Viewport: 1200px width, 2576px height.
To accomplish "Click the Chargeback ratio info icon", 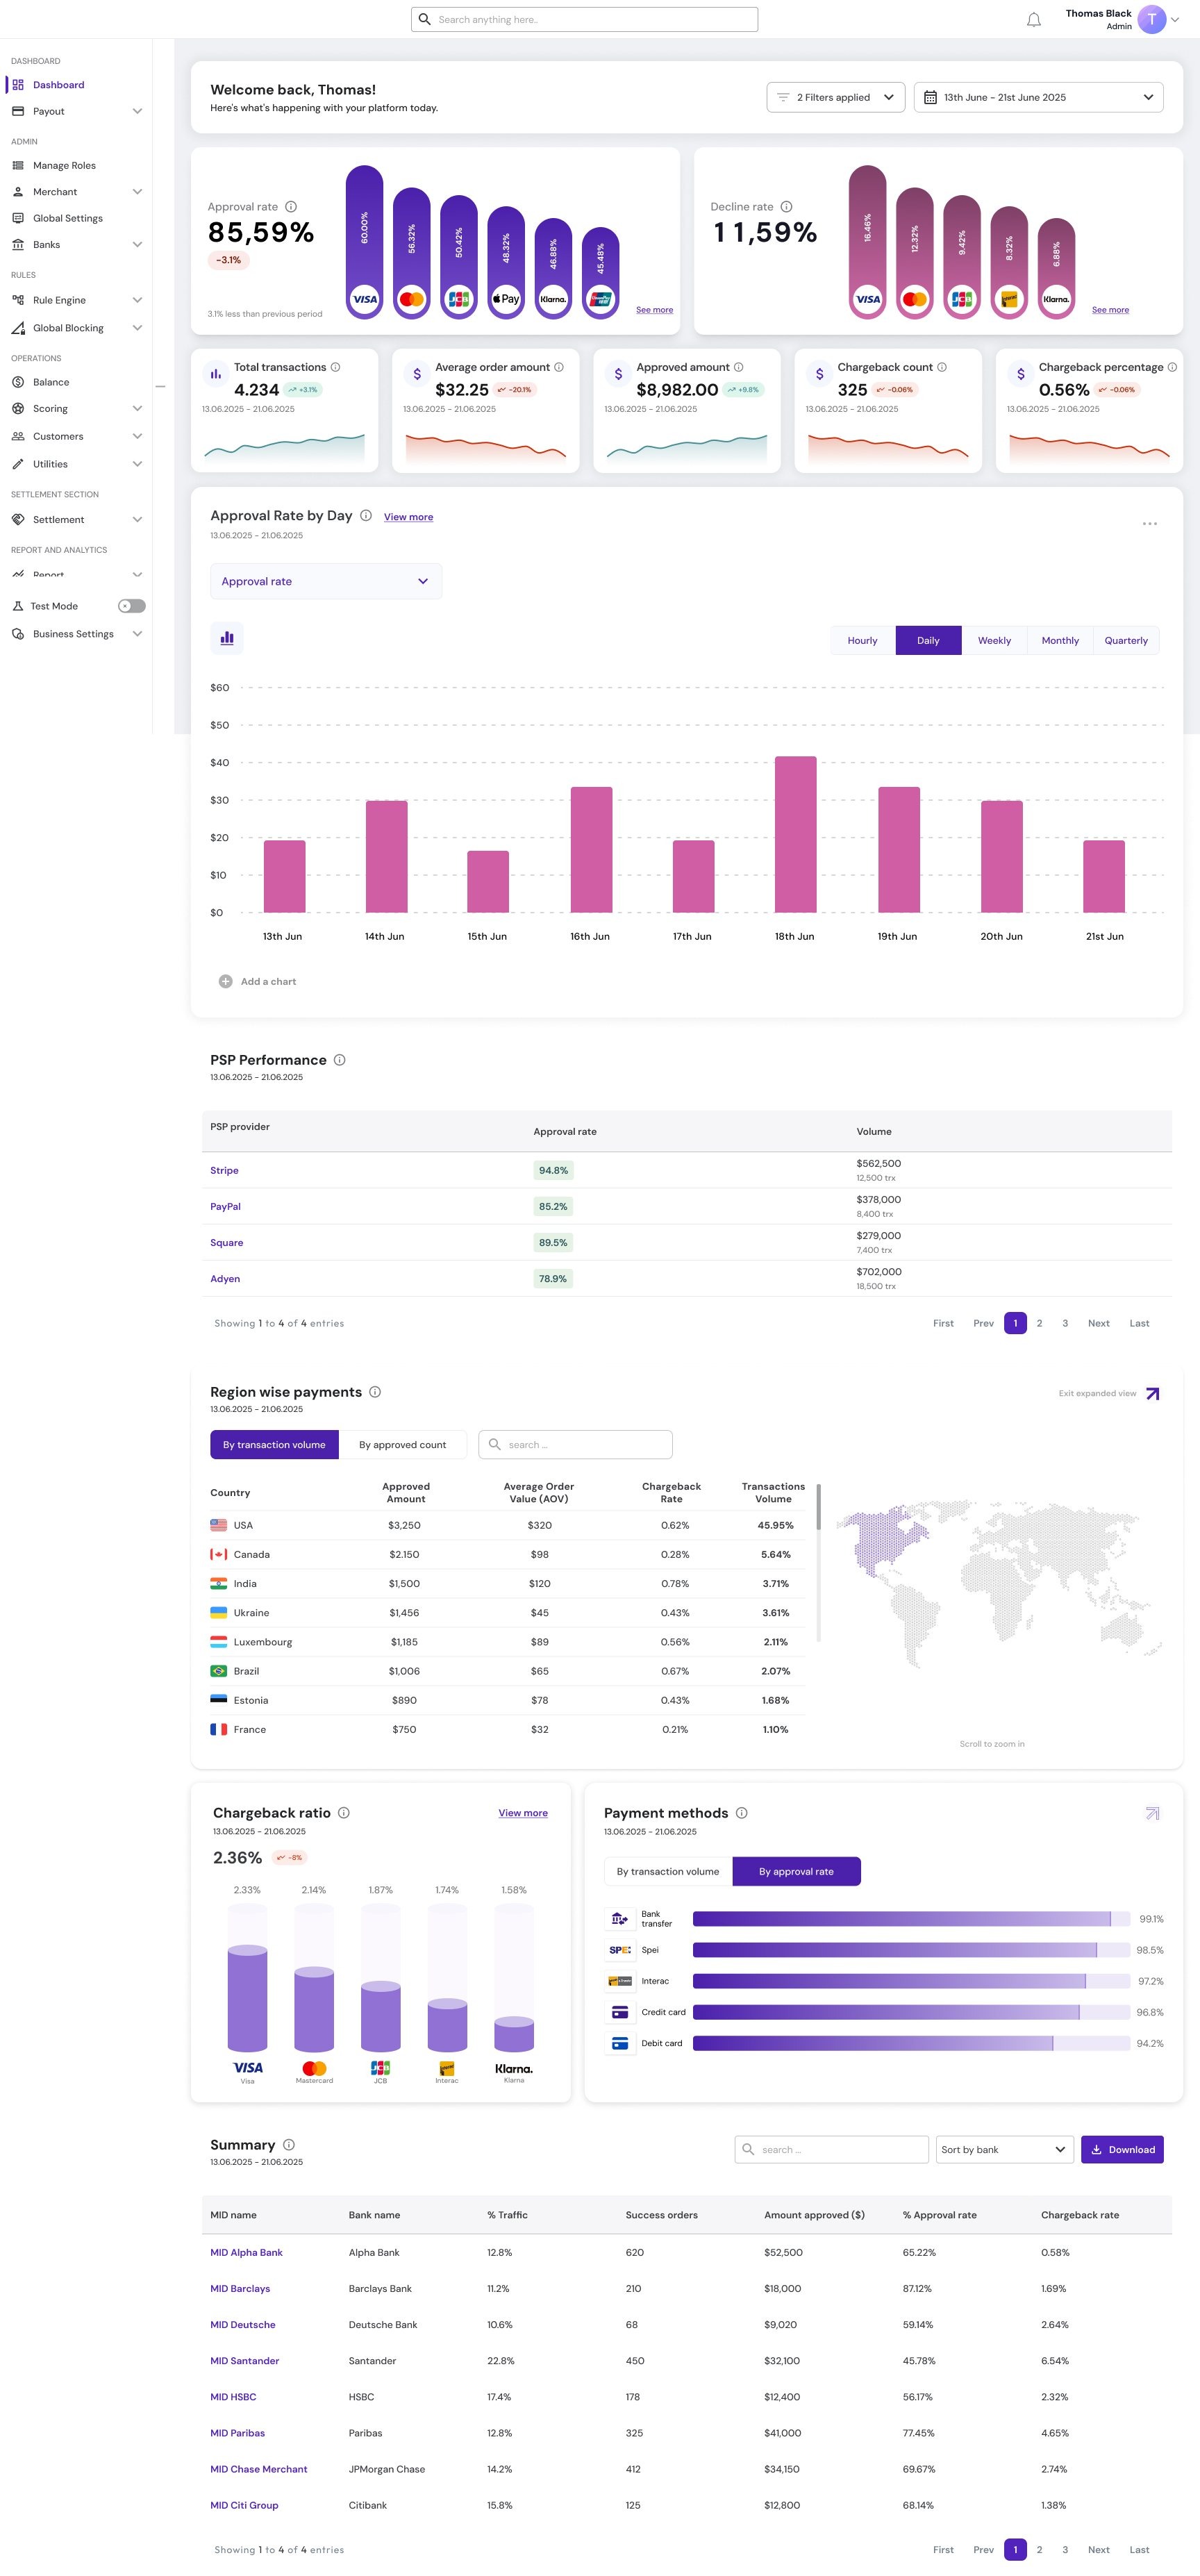I will (x=344, y=1813).
